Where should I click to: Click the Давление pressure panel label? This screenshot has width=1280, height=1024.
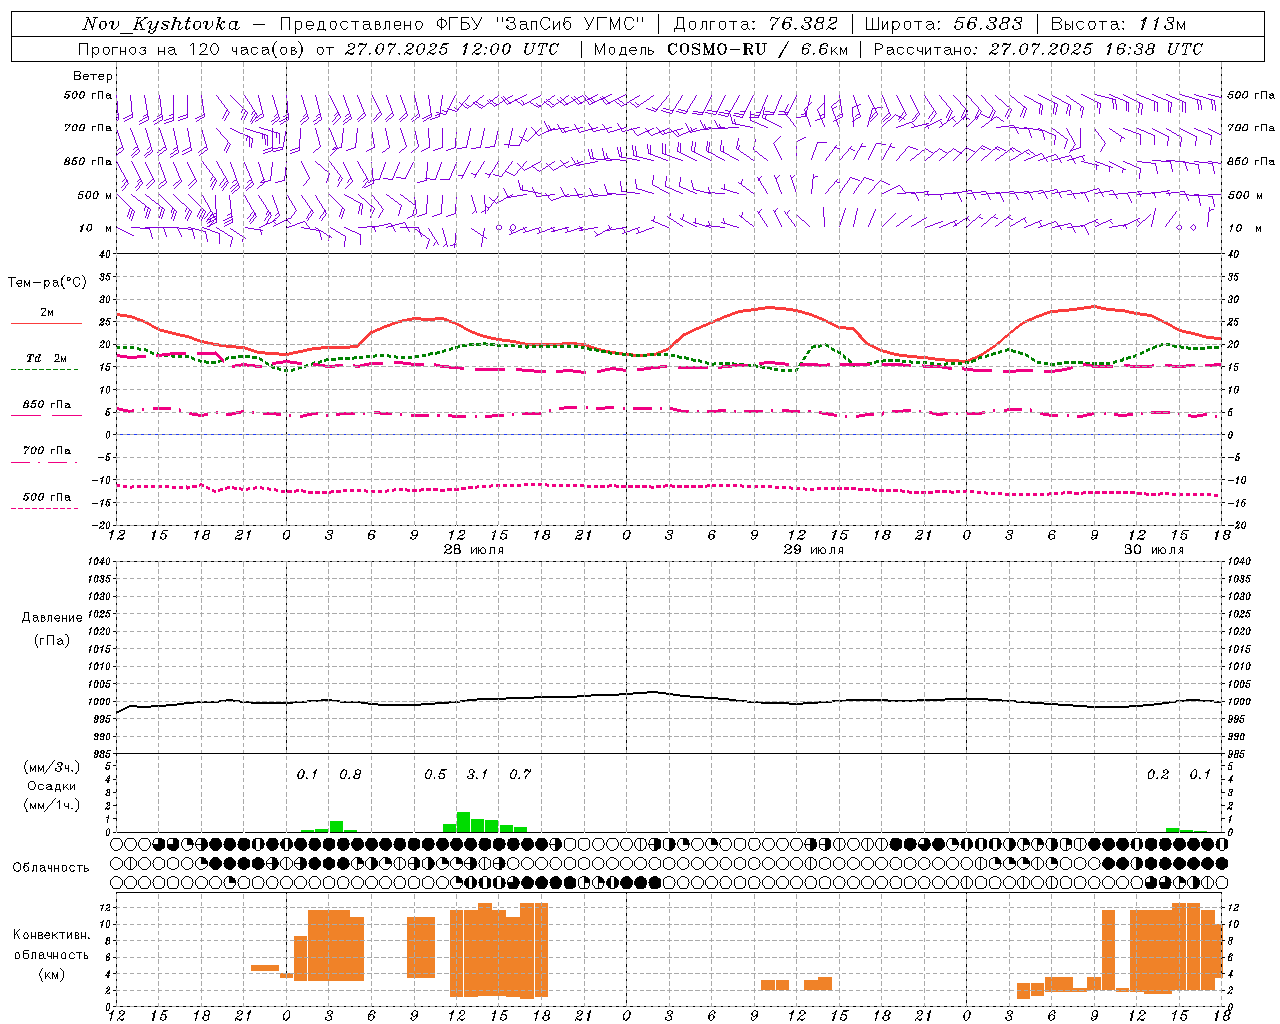[x=52, y=618]
